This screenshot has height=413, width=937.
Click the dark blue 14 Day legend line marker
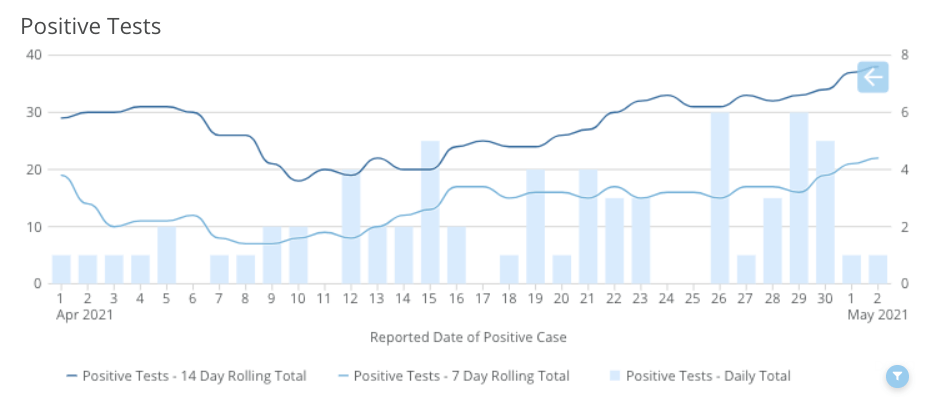[x=72, y=376]
